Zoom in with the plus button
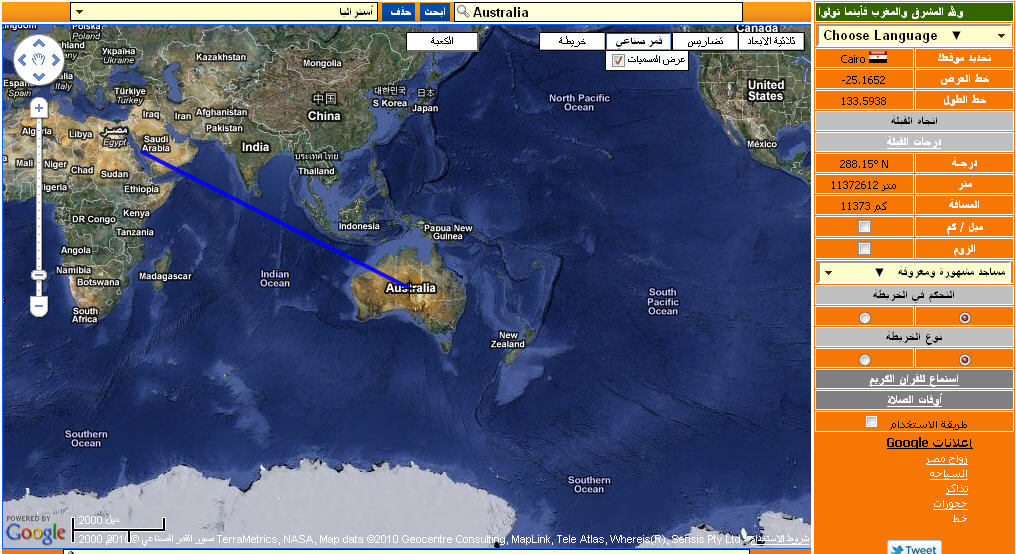The height and width of the screenshot is (554, 1016). 39,107
